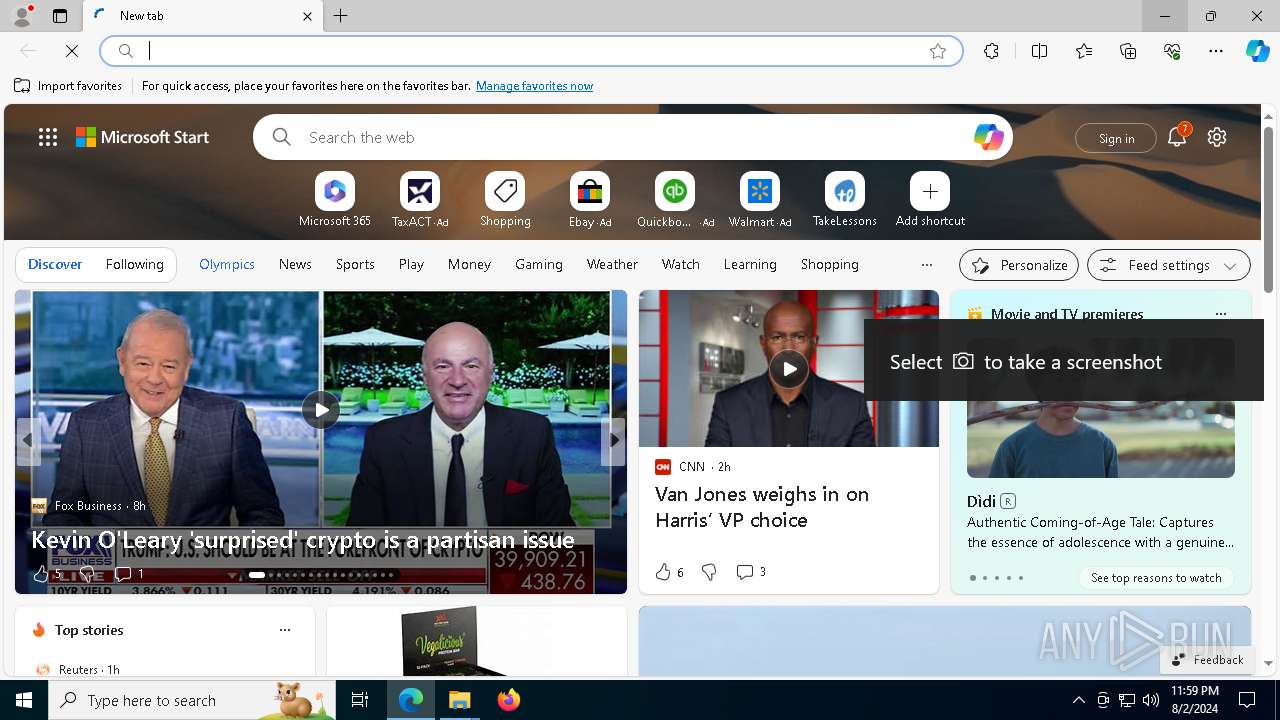Click the Microsoft Start logo
The width and height of the screenshot is (1280, 720).
[x=143, y=137]
